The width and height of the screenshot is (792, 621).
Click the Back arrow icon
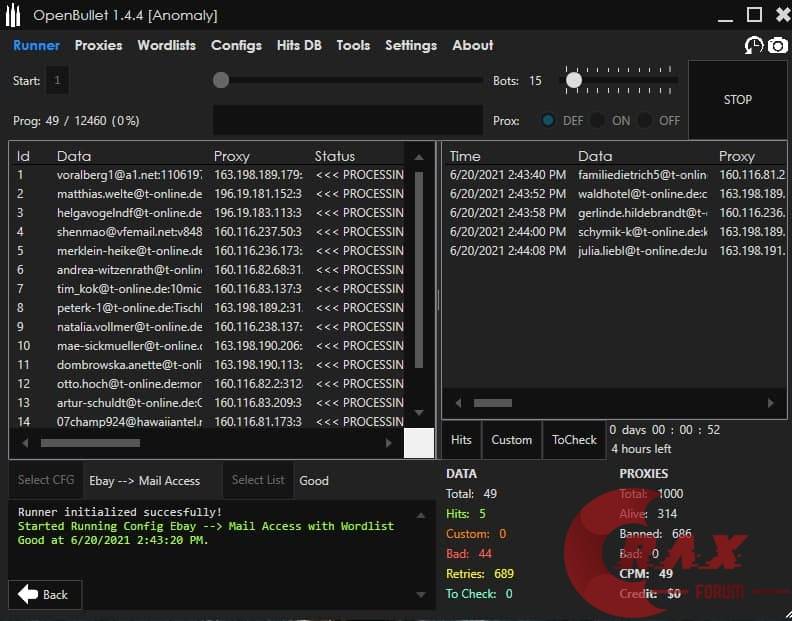coord(28,594)
